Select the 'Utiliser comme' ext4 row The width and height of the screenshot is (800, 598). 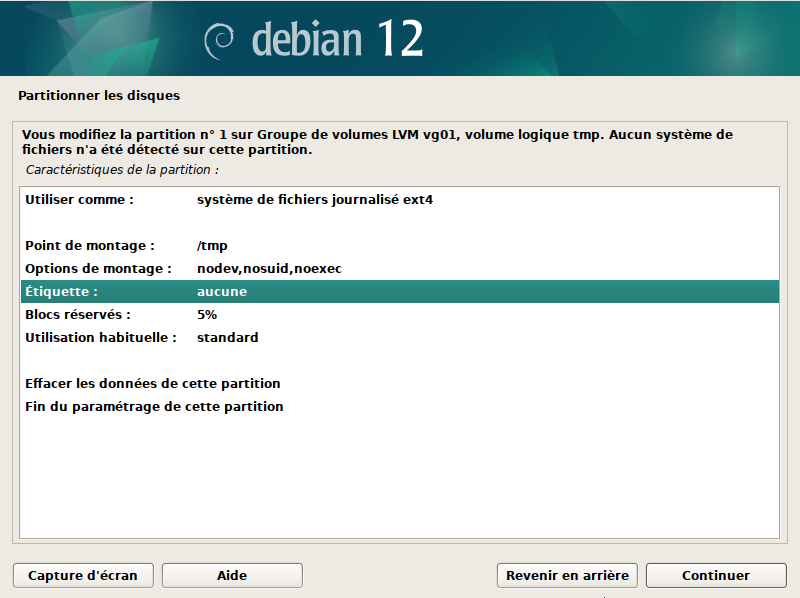coord(399,200)
